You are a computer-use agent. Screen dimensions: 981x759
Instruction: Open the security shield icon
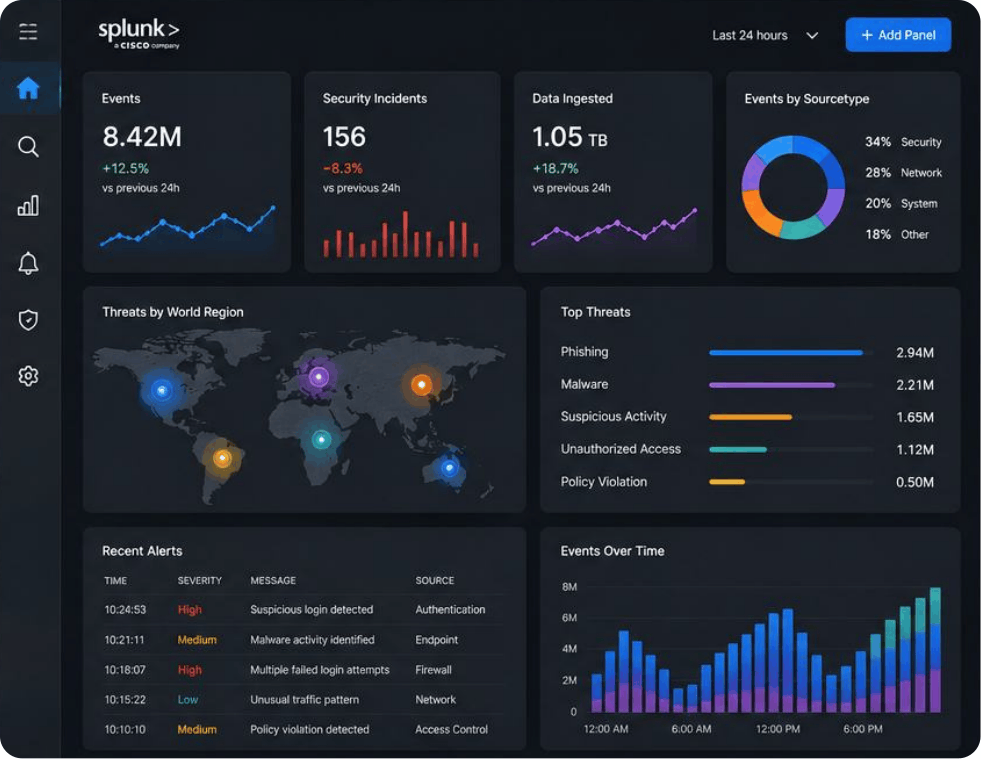point(28,320)
